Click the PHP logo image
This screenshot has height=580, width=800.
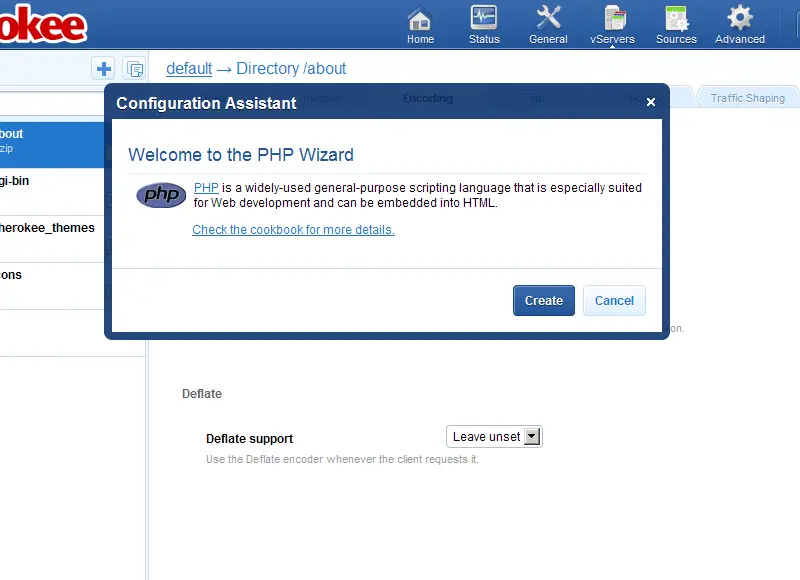161,195
